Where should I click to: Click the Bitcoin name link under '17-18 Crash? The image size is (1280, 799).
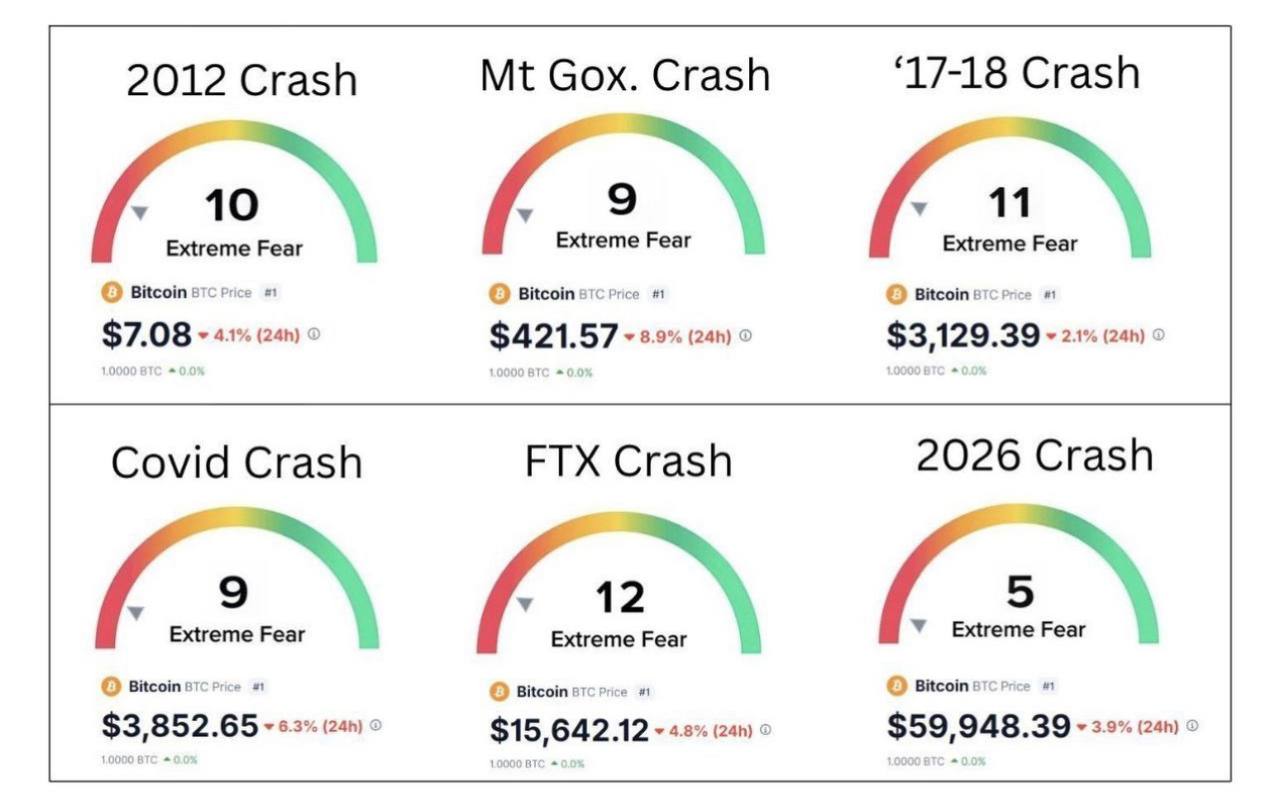click(x=941, y=295)
